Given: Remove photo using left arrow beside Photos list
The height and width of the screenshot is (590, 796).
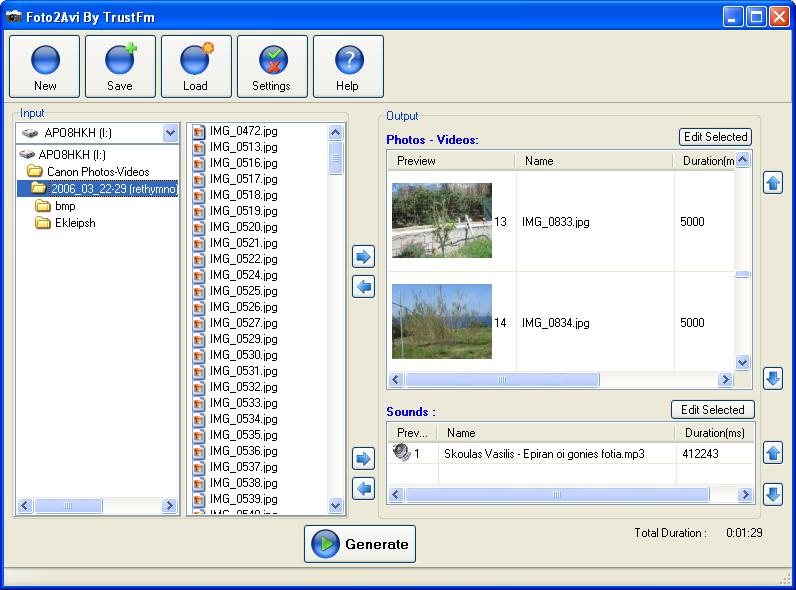Looking at the screenshot, I should click(364, 287).
